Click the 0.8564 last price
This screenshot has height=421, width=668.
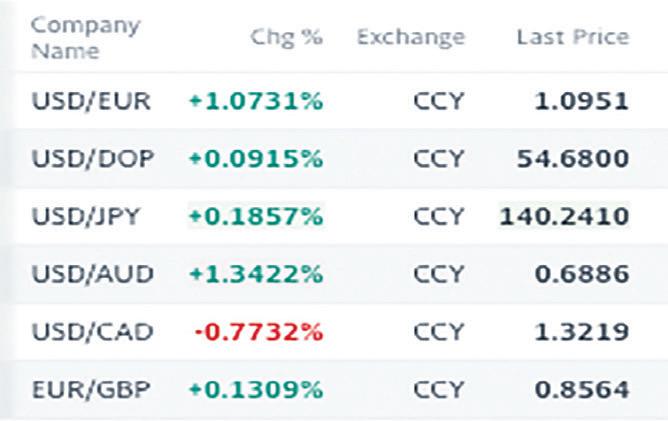click(580, 388)
